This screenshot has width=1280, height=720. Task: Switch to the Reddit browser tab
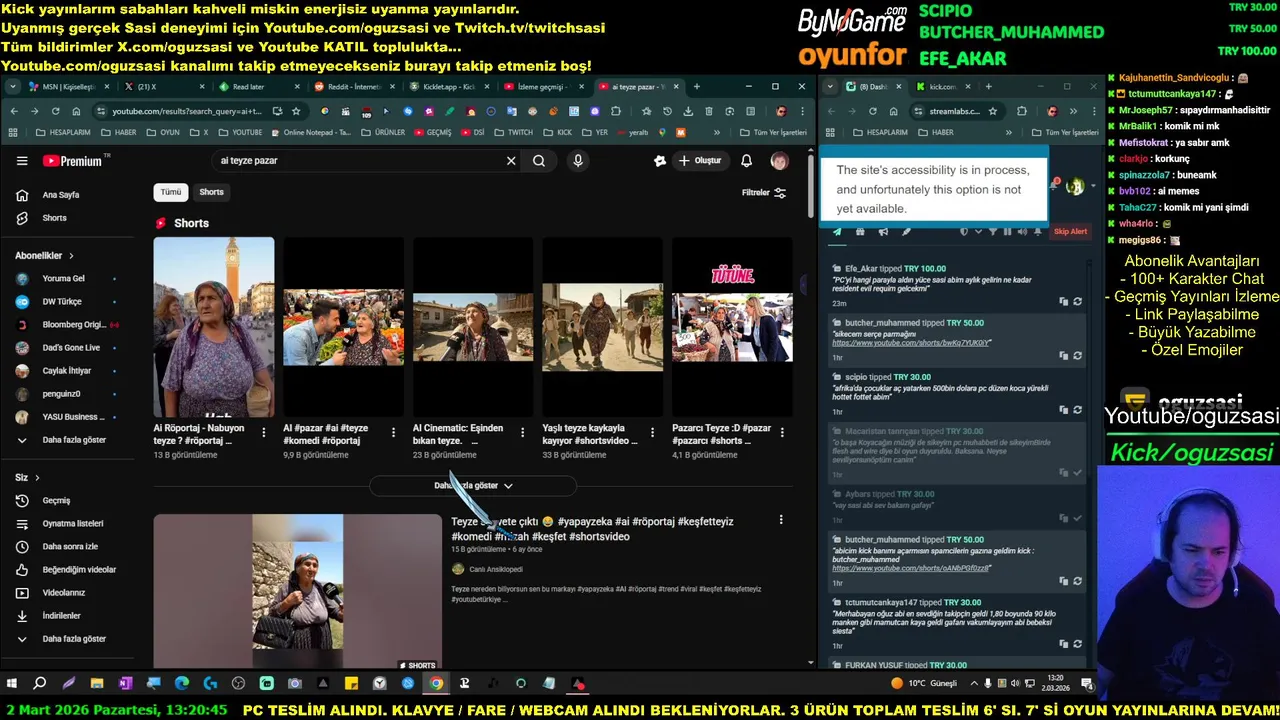[352, 87]
